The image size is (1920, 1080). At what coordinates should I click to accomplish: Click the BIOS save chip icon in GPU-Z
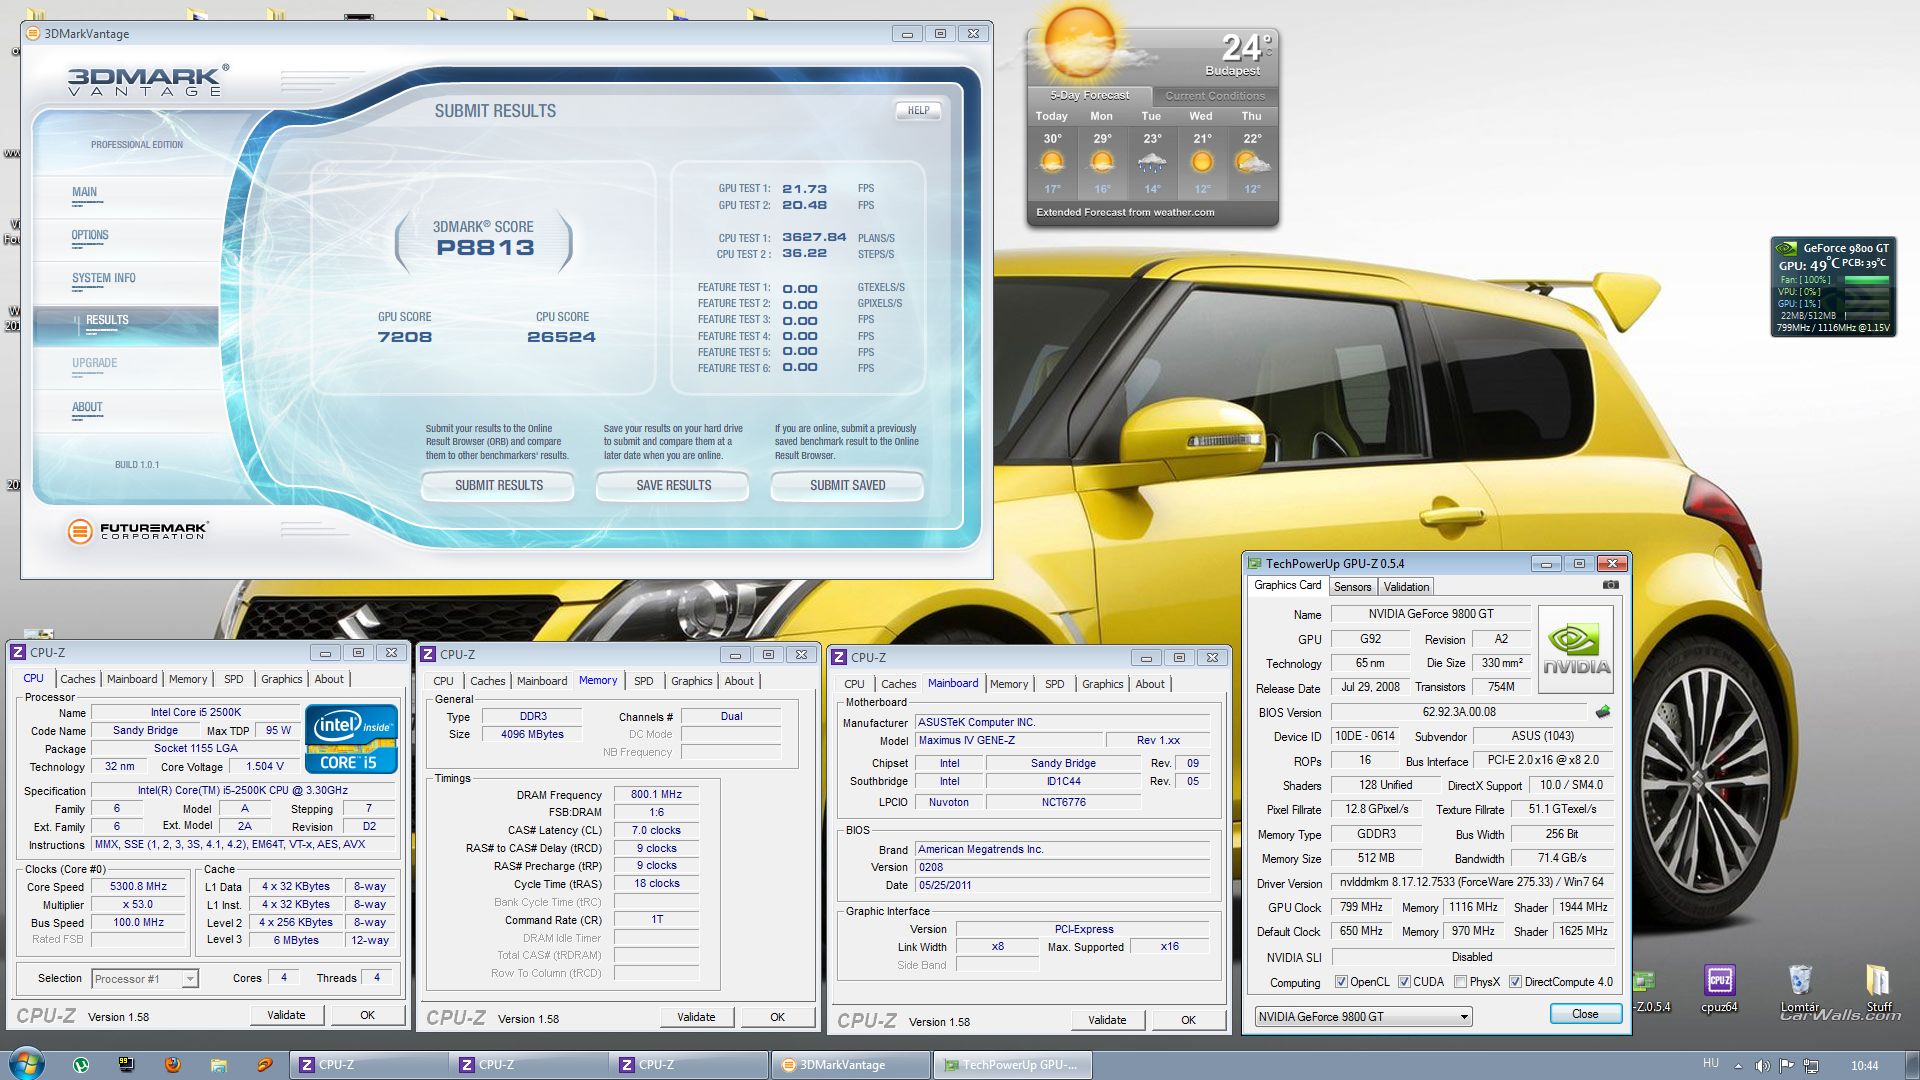[1603, 712]
